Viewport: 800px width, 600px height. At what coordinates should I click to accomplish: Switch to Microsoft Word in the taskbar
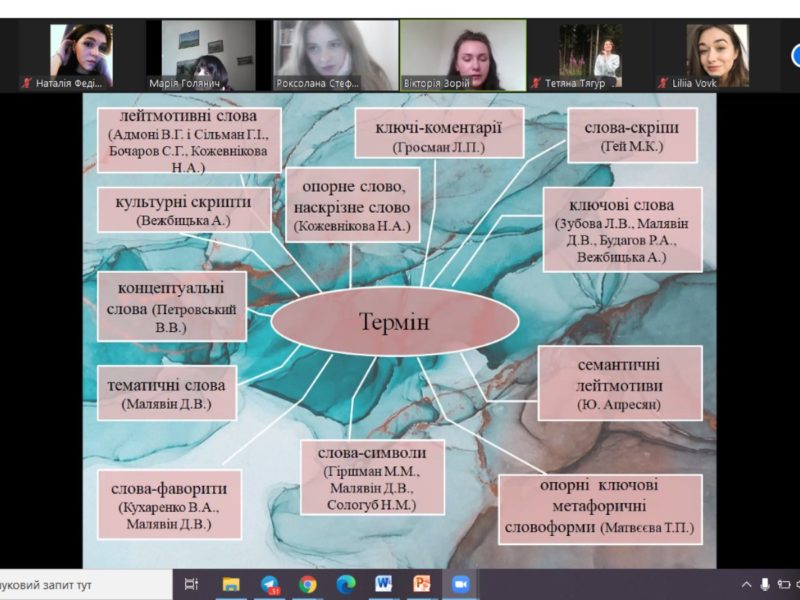pyautogui.click(x=384, y=584)
